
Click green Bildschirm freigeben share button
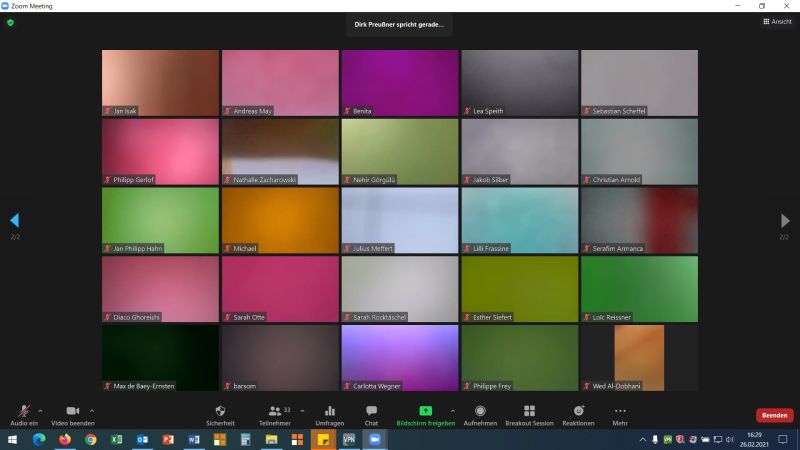[x=425, y=414]
